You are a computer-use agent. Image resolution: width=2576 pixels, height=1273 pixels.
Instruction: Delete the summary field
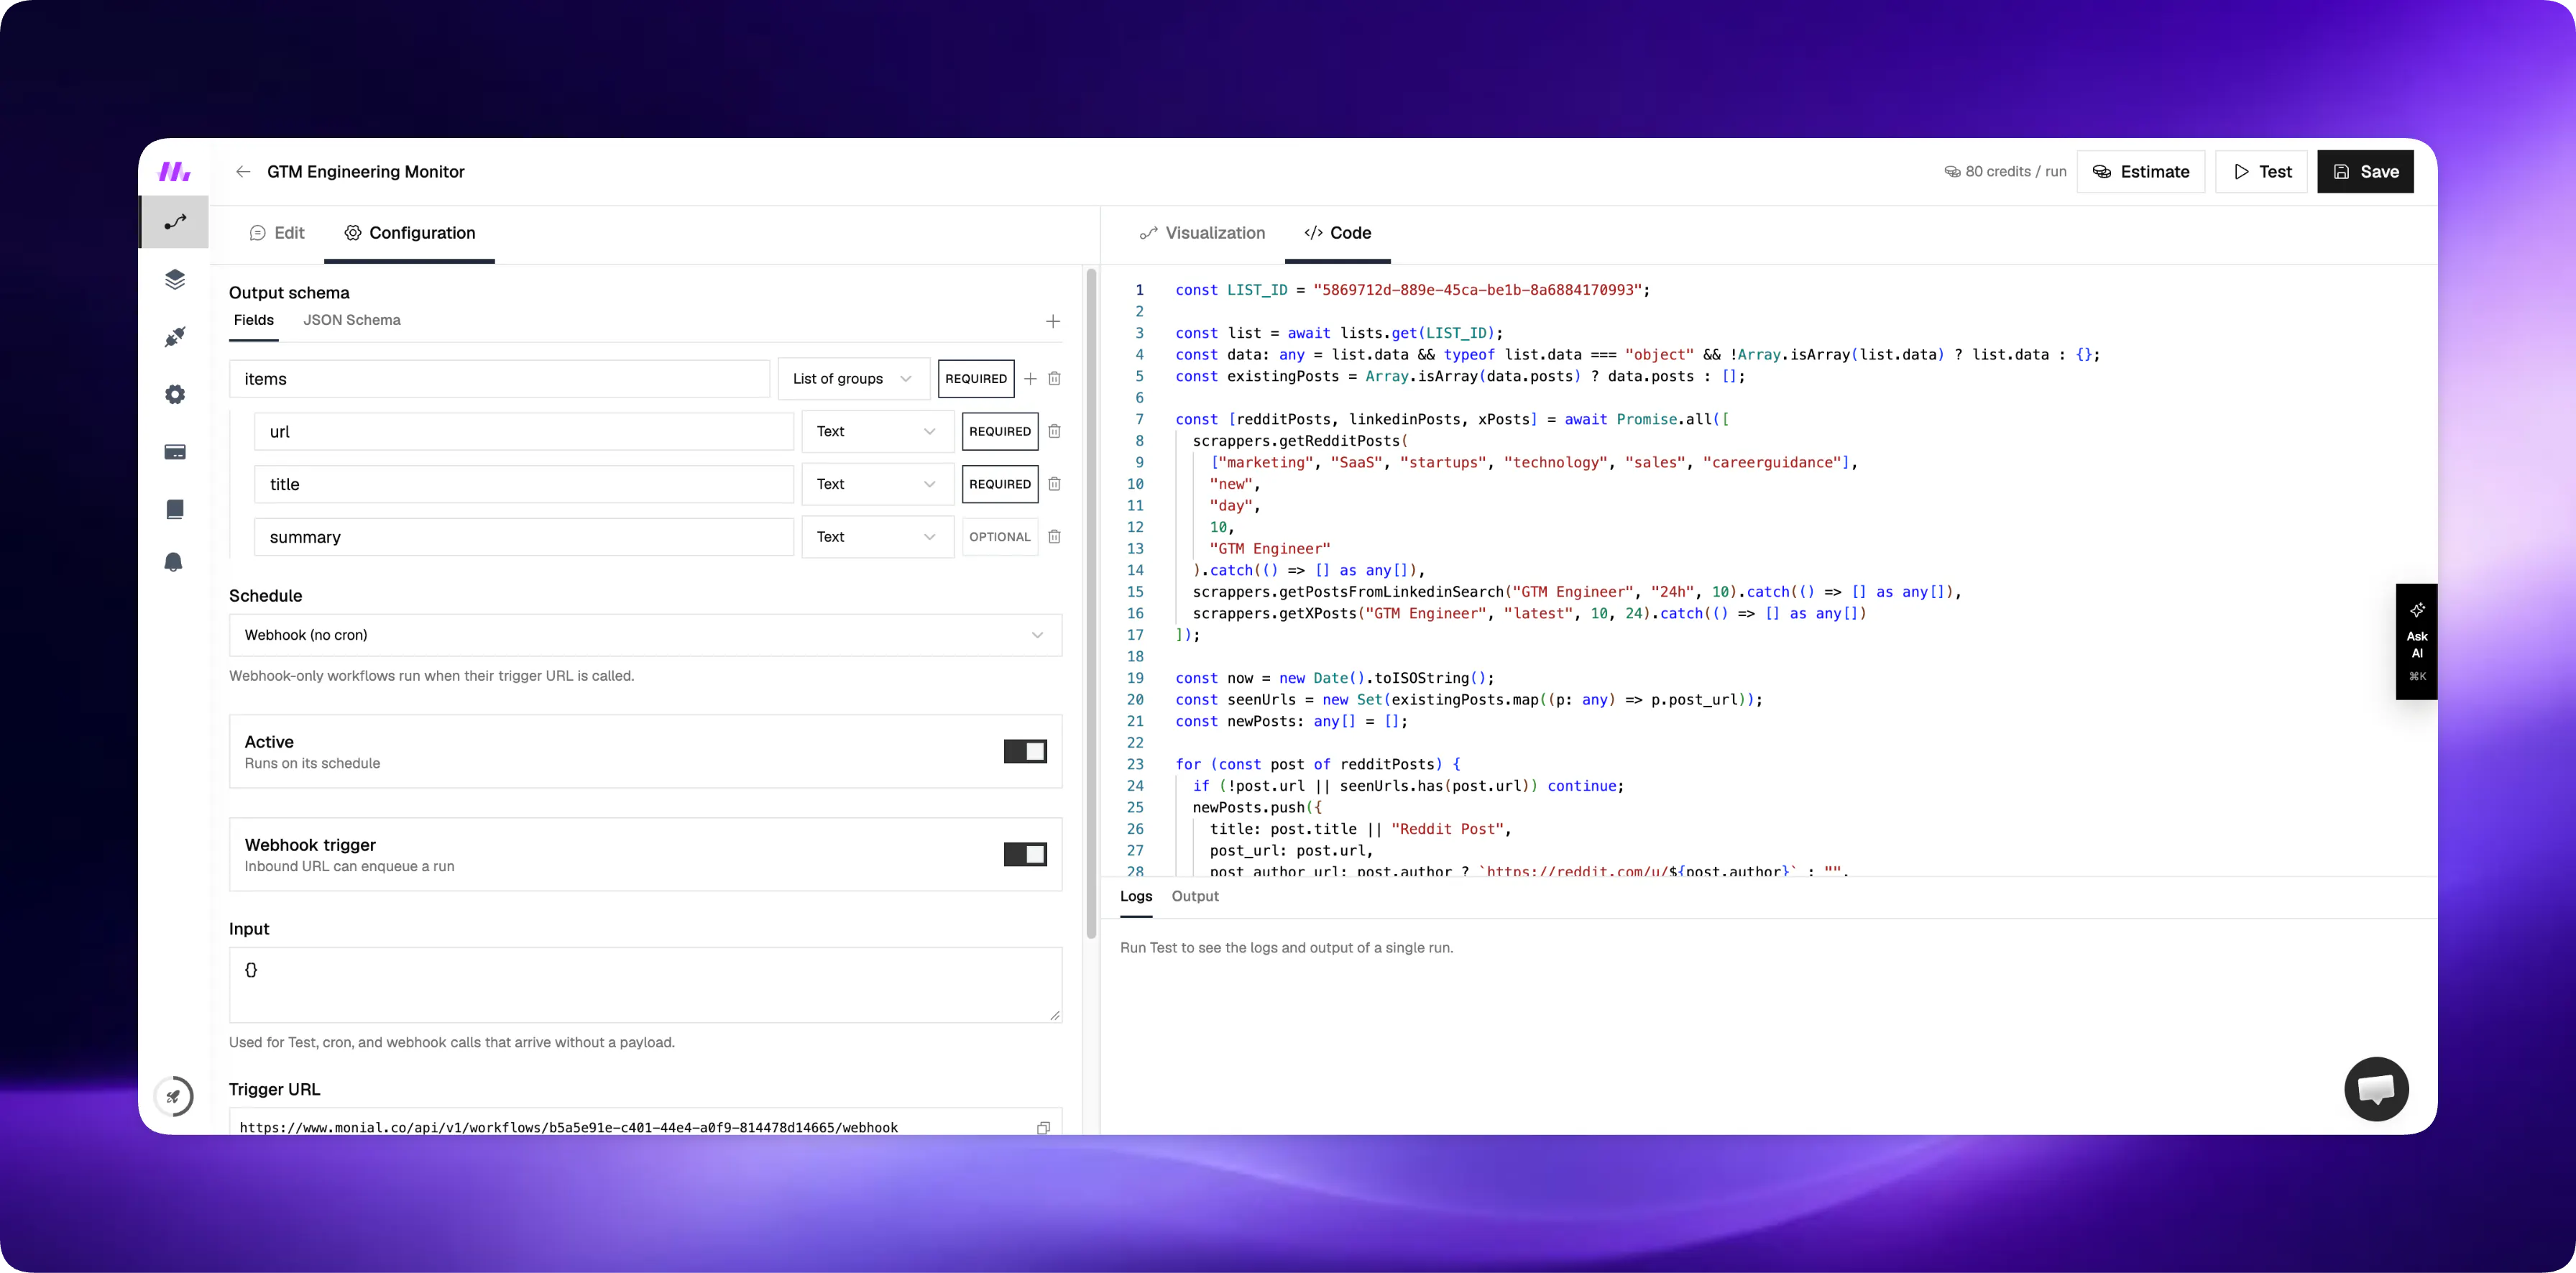click(x=1054, y=537)
